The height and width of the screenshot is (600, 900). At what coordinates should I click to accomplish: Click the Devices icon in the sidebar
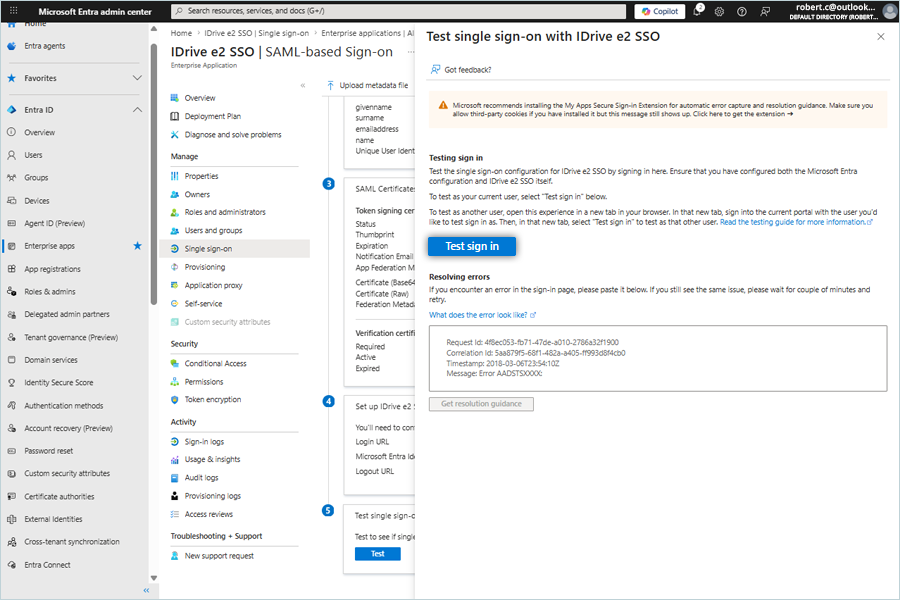11,201
